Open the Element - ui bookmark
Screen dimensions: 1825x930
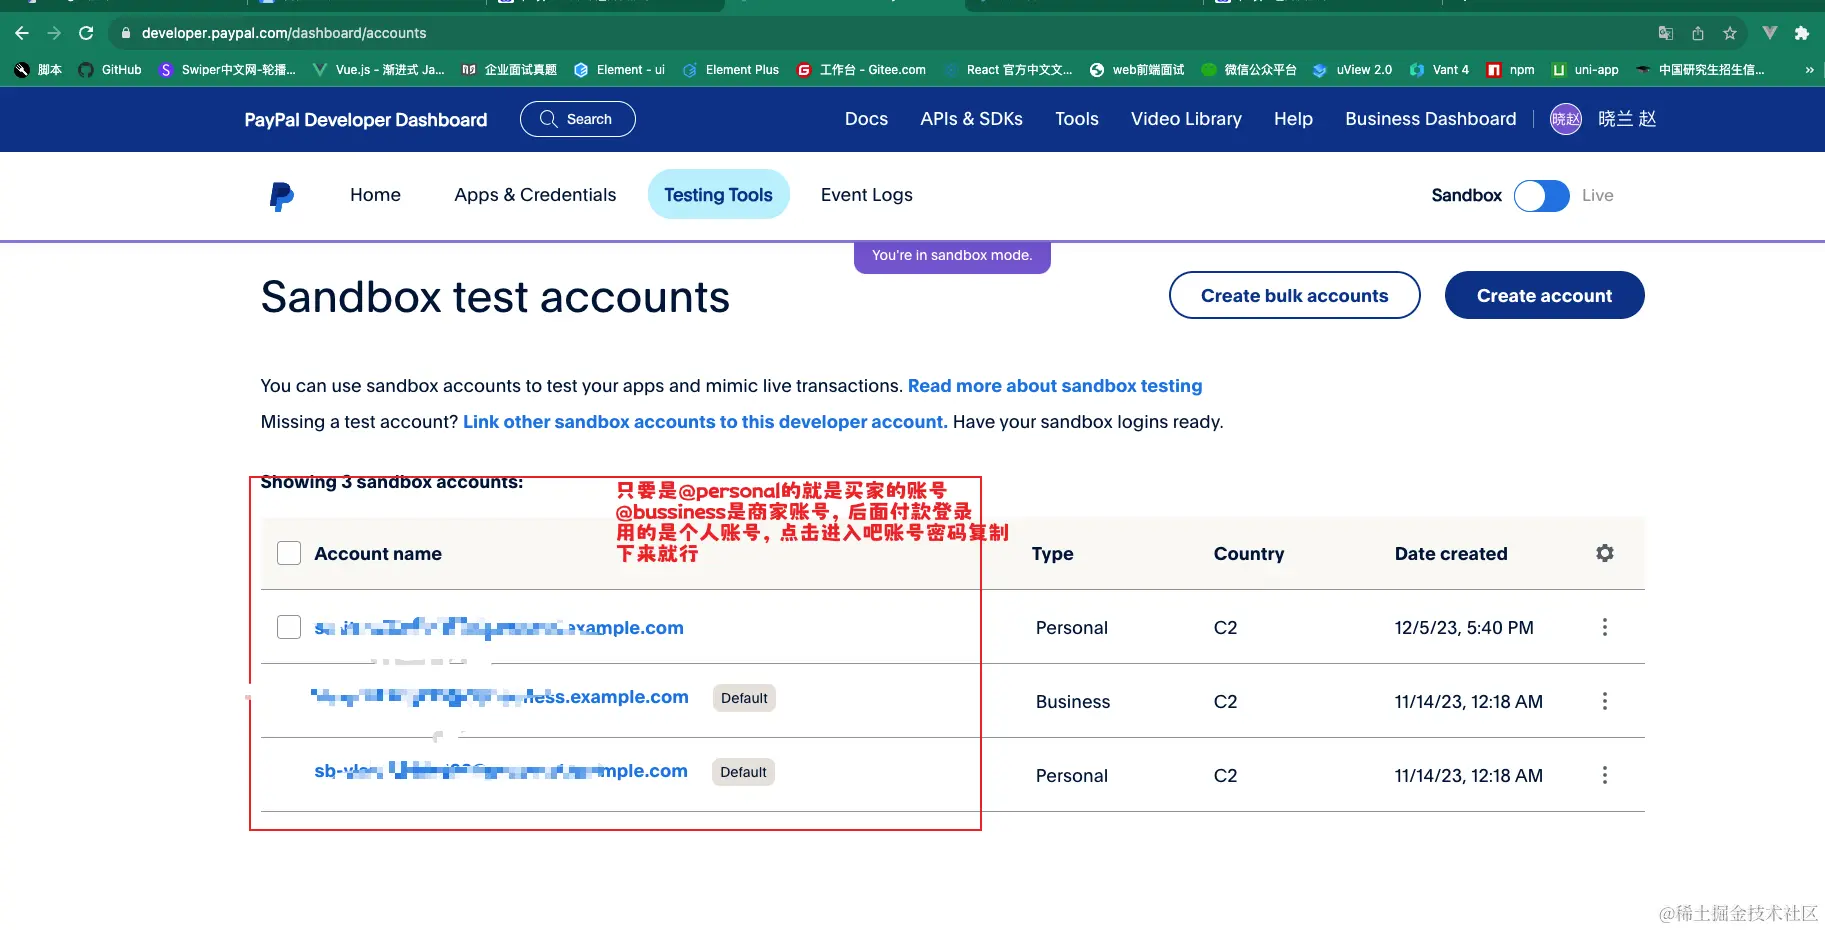click(619, 70)
